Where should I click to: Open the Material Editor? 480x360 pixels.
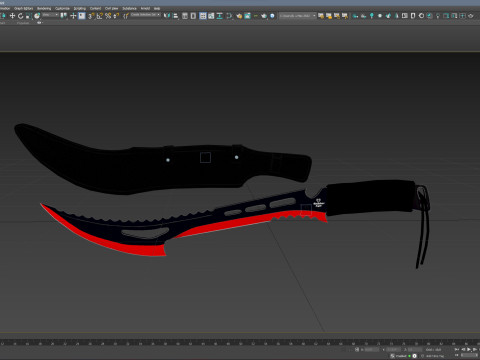pos(229,16)
